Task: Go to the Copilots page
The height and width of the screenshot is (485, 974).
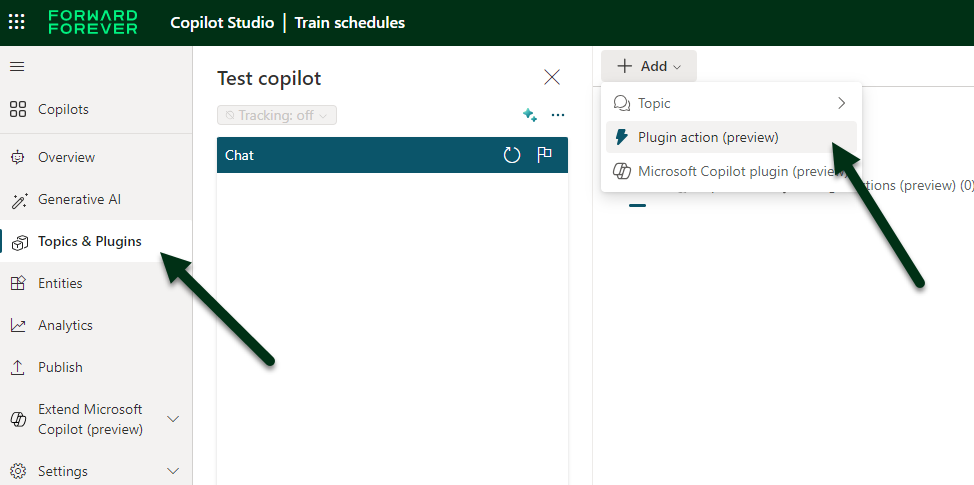Action: click(63, 109)
